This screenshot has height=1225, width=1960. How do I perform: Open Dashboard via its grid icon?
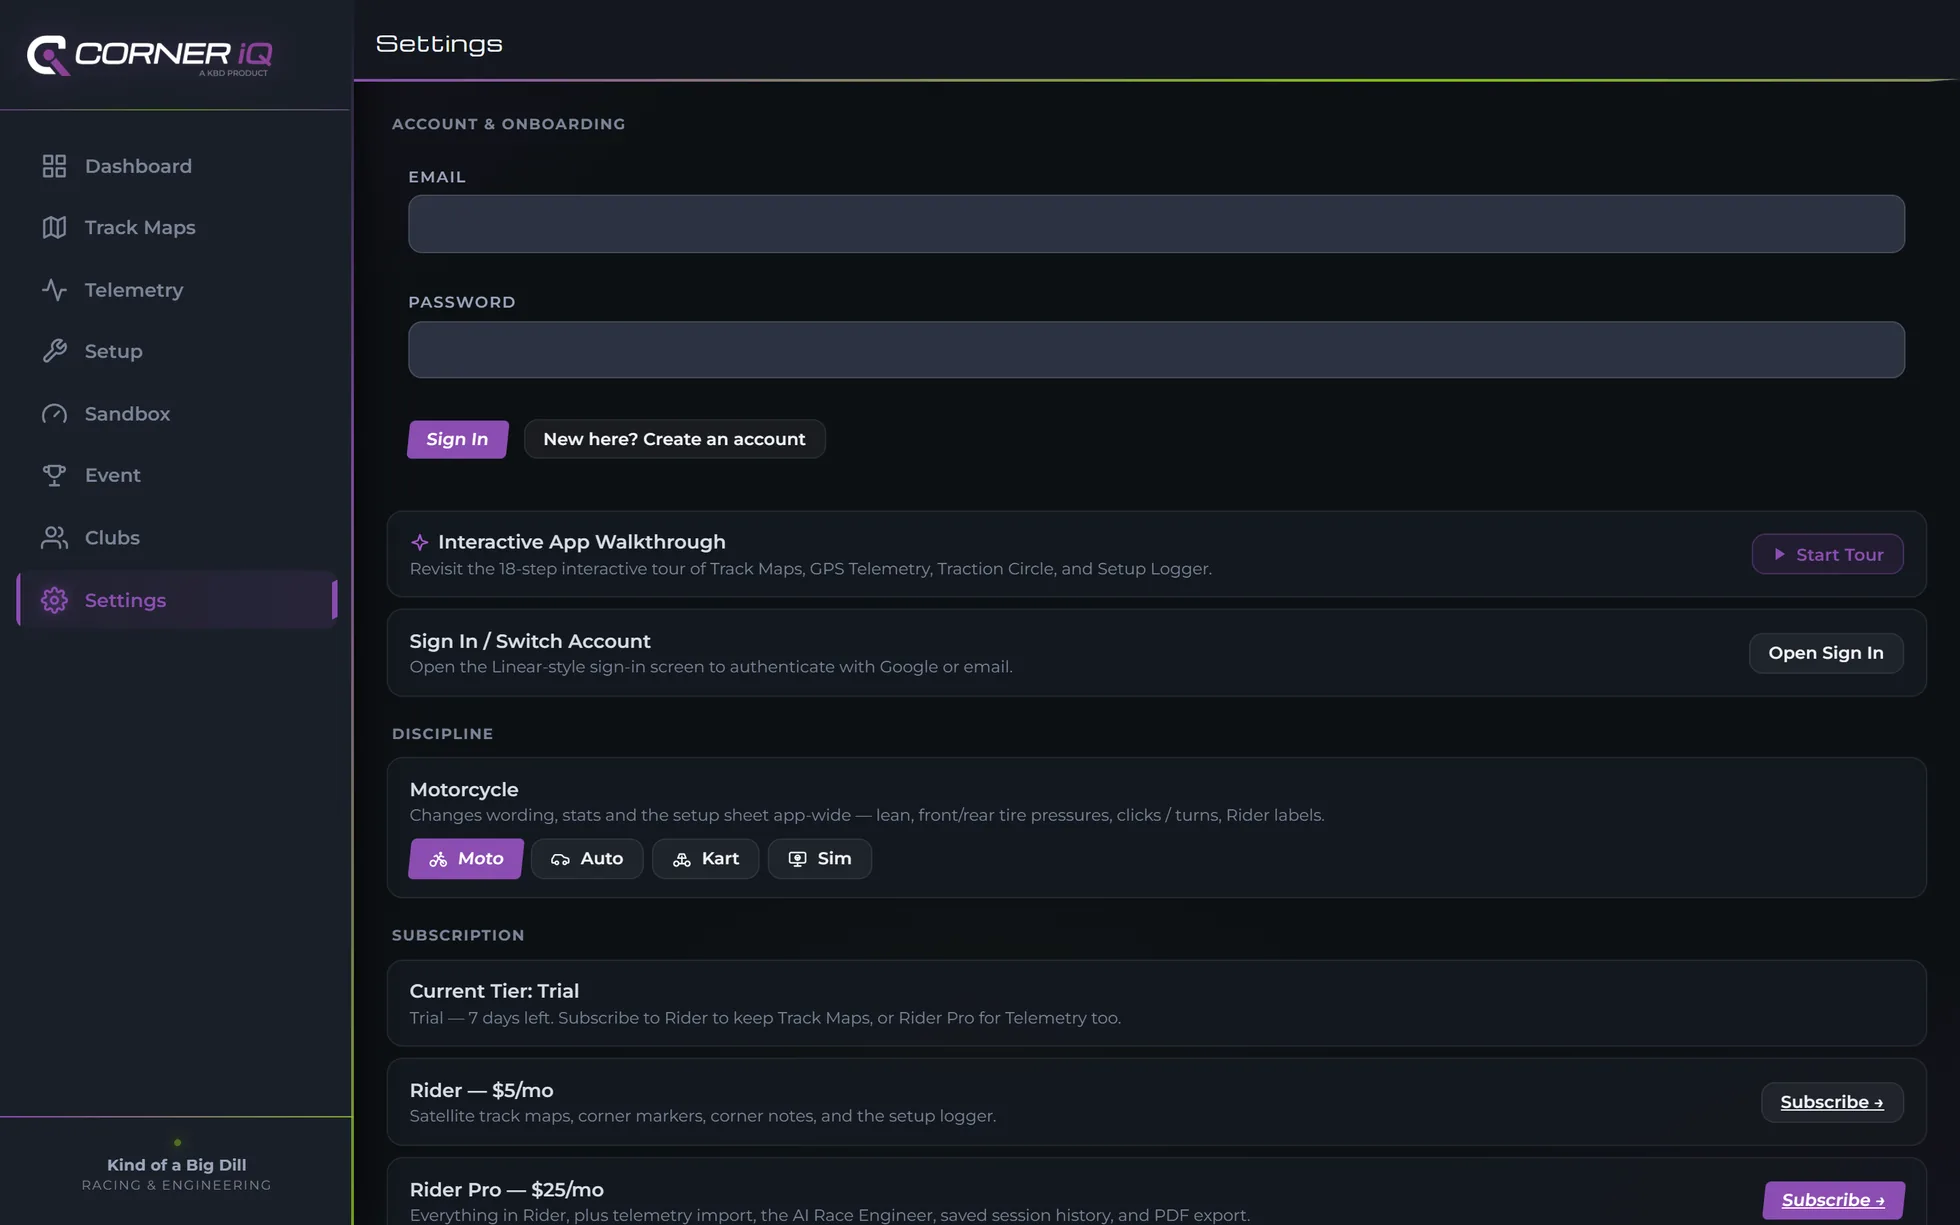[54, 166]
